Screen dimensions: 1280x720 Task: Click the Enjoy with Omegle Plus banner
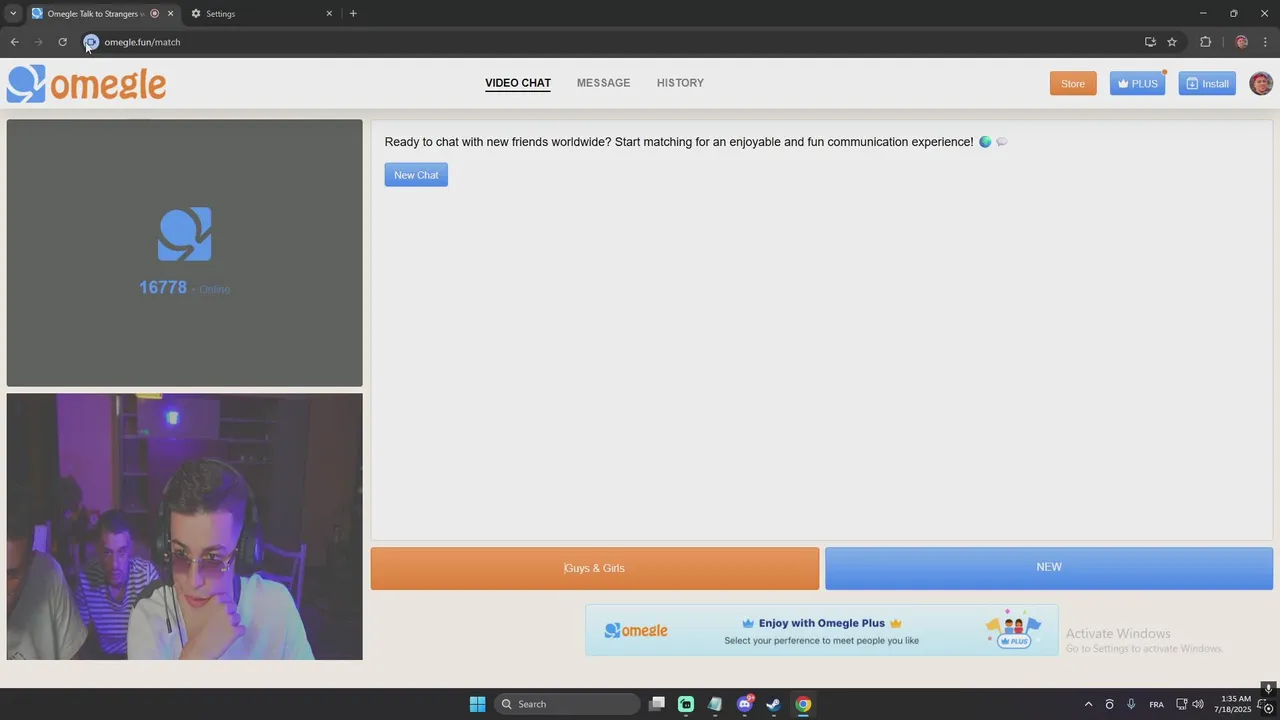821,630
